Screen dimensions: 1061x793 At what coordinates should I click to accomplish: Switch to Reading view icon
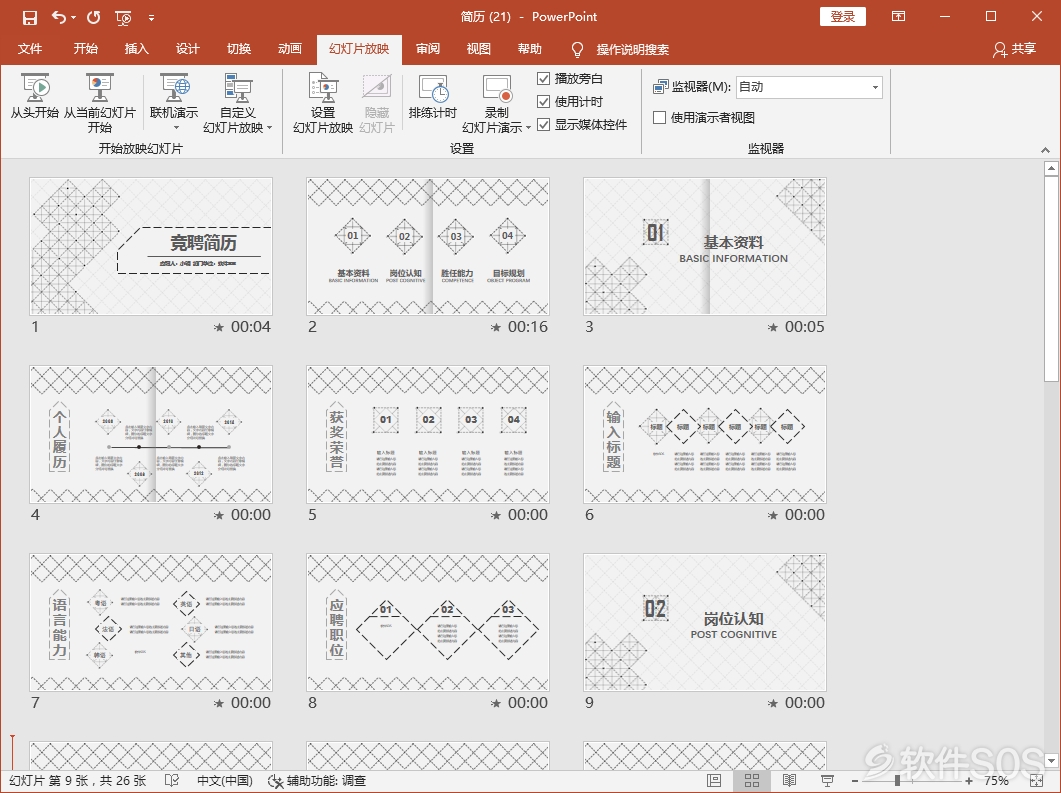pos(789,781)
